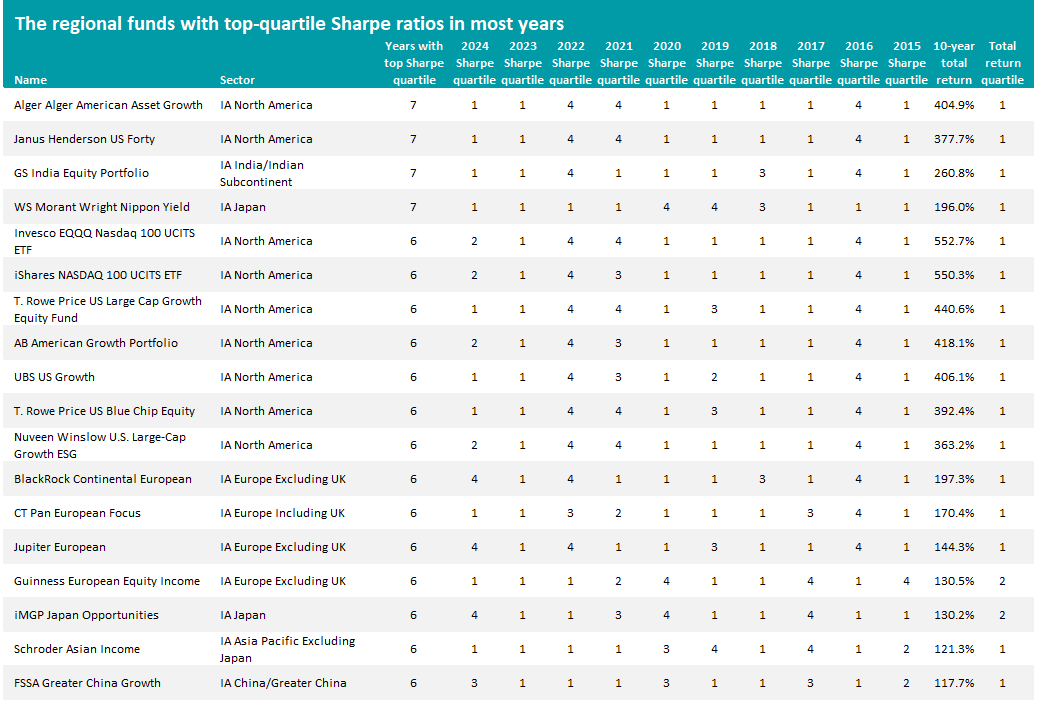Click the "2021 Sharpe quartile" column header

[x=619, y=63]
